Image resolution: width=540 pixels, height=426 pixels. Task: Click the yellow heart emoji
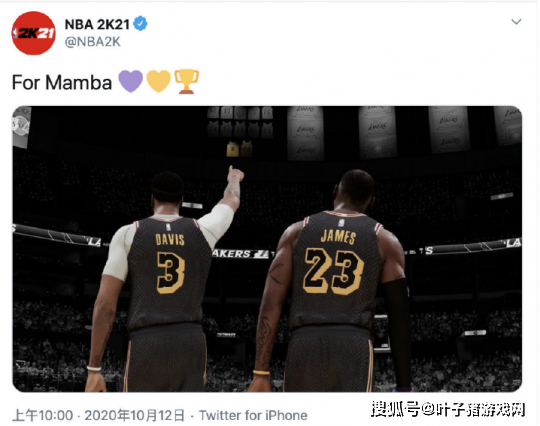159,81
